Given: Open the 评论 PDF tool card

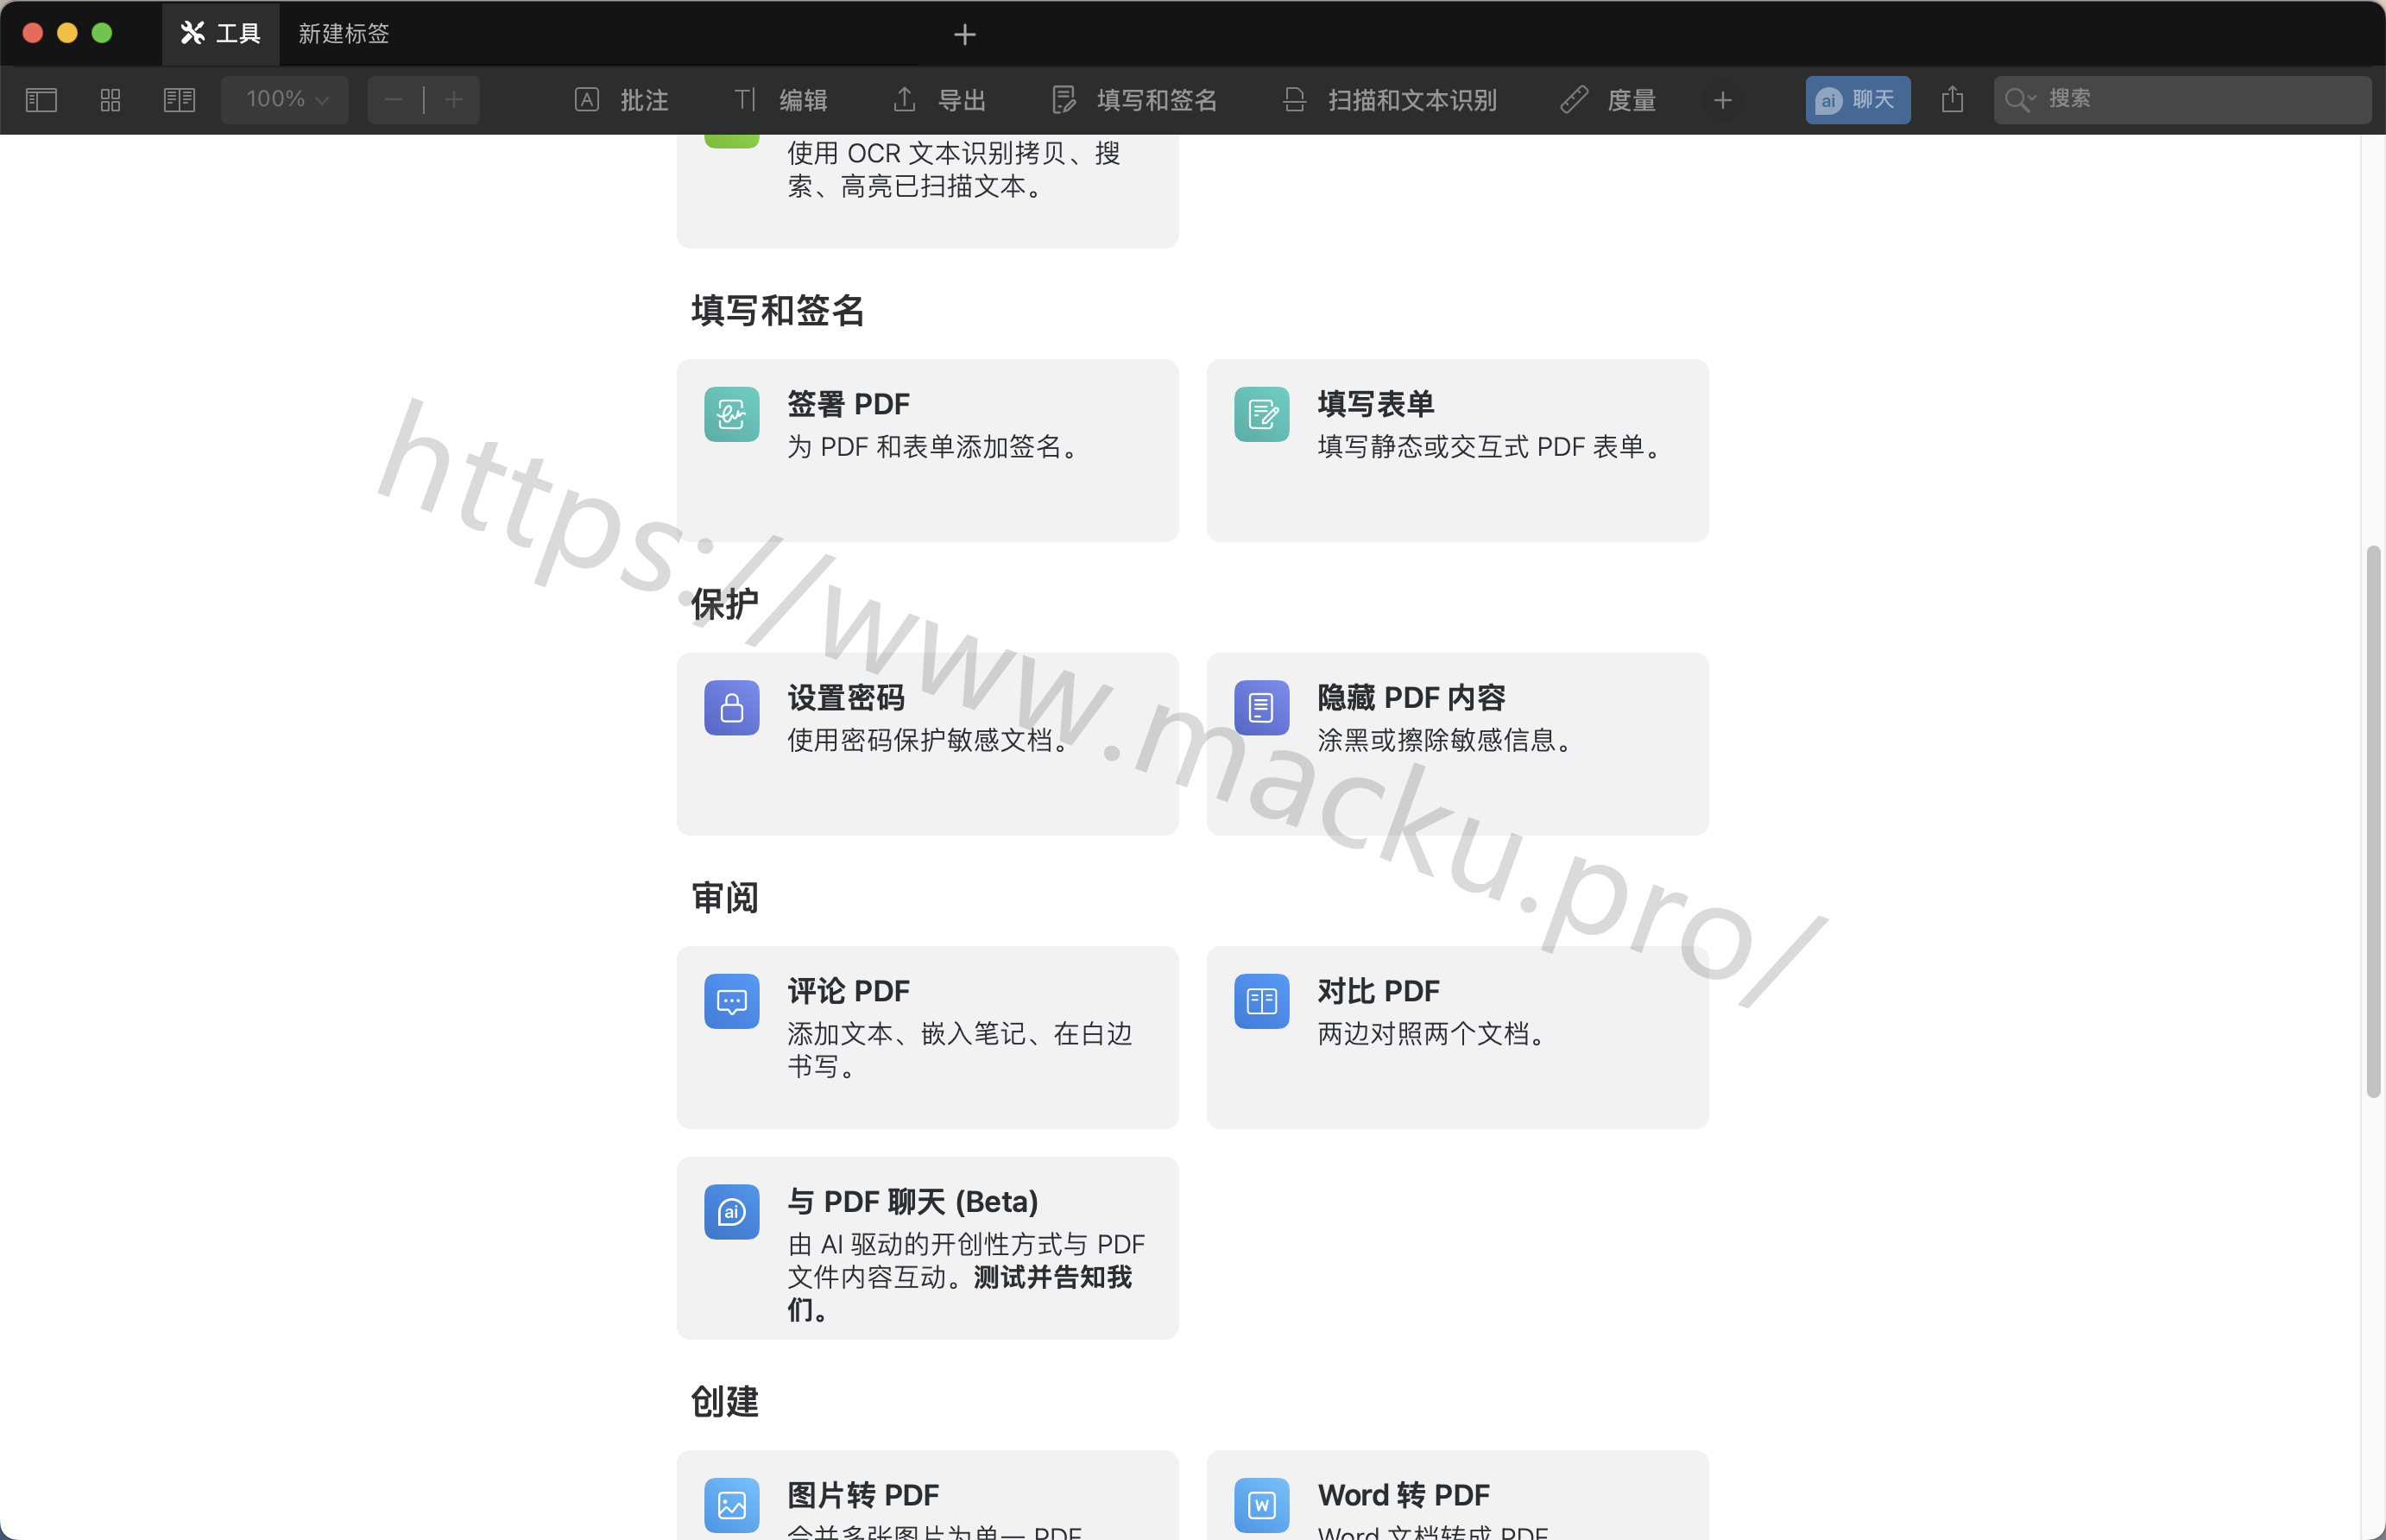Looking at the screenshot, I should [927, 1037].
